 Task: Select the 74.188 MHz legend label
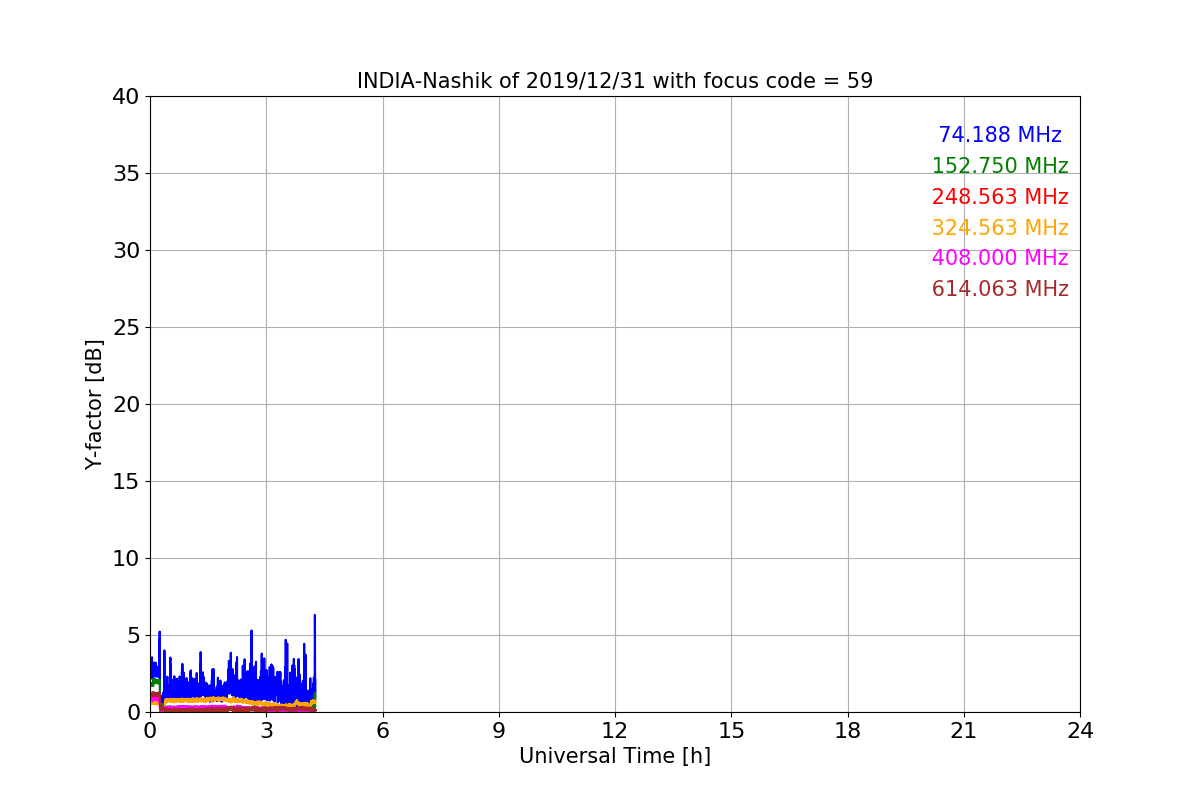click(x=1000, y=135)
